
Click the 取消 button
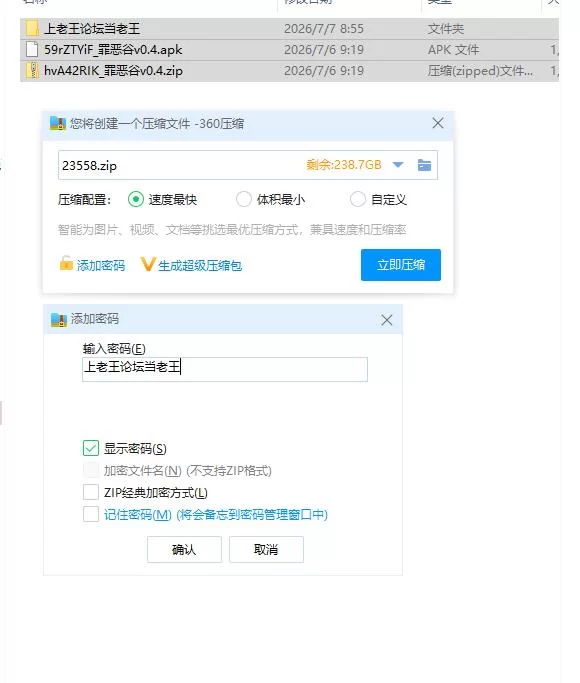(266, 550)
